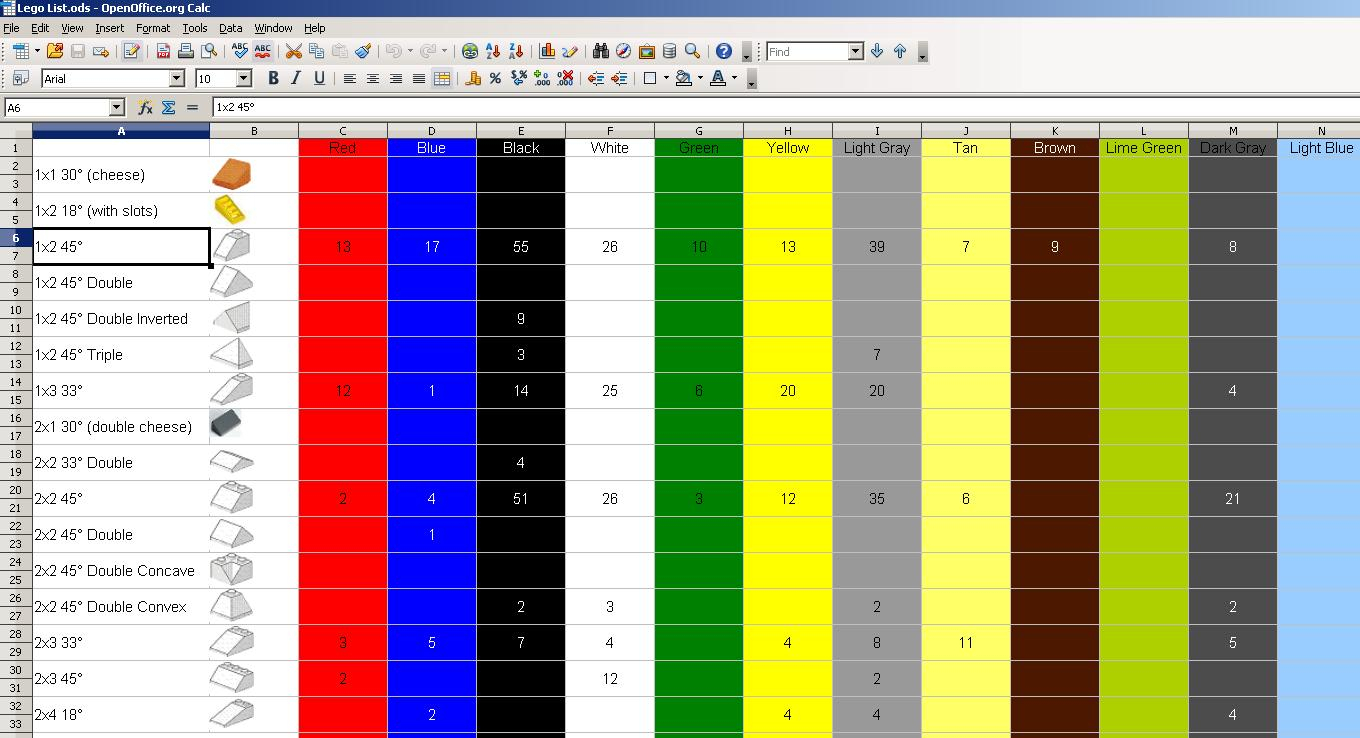Cut selection with scissors icon
This screenshot has width=1360, height=738.
click(x=294, y=51)
